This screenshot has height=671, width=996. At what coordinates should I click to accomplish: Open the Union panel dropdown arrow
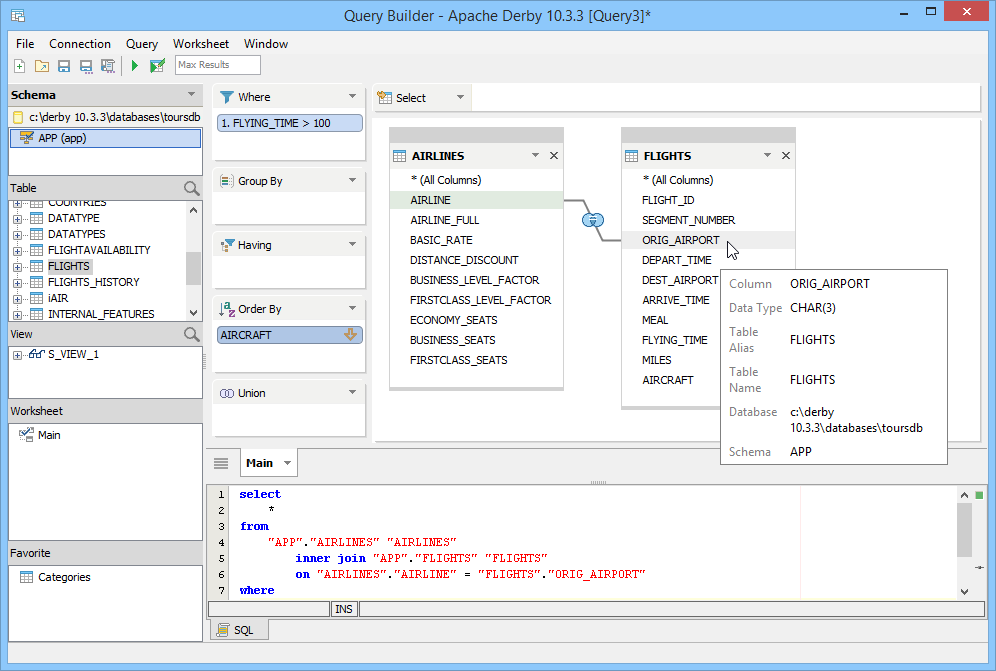click(x=353, y=393)
